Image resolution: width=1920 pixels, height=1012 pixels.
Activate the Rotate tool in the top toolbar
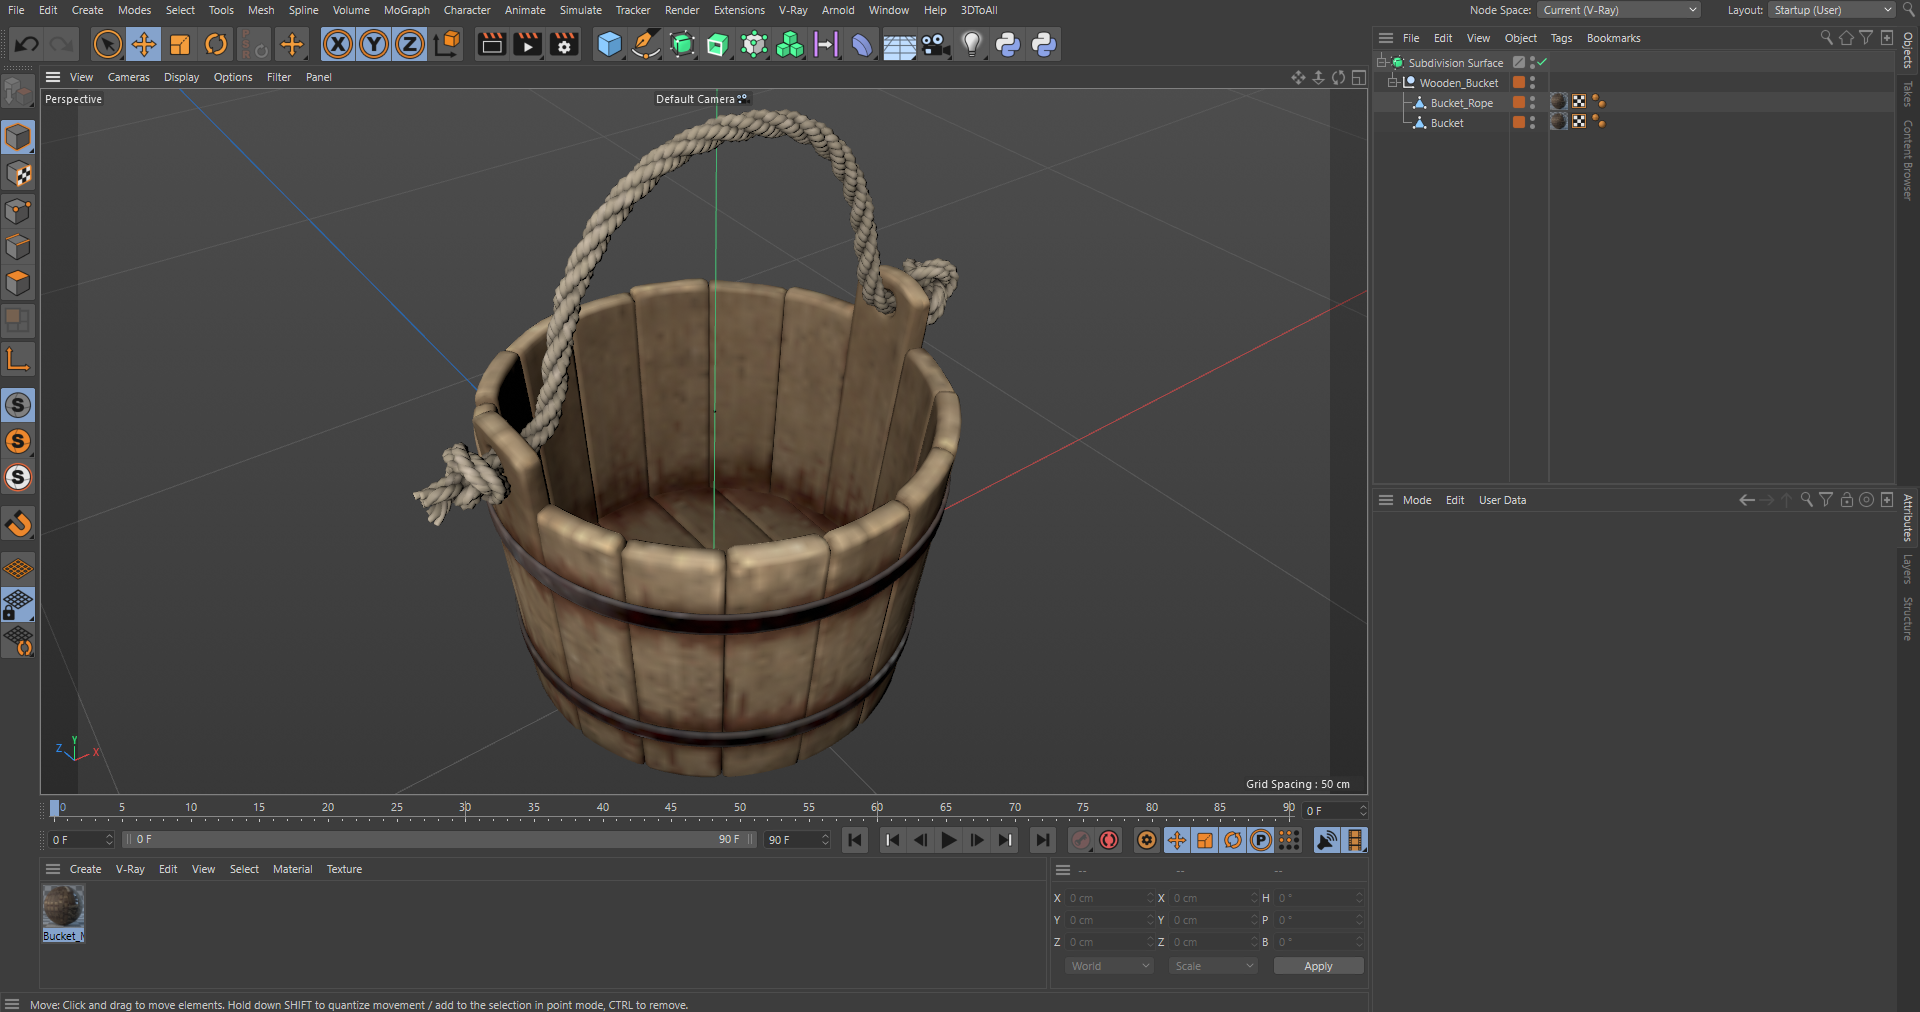coord(216,44)
